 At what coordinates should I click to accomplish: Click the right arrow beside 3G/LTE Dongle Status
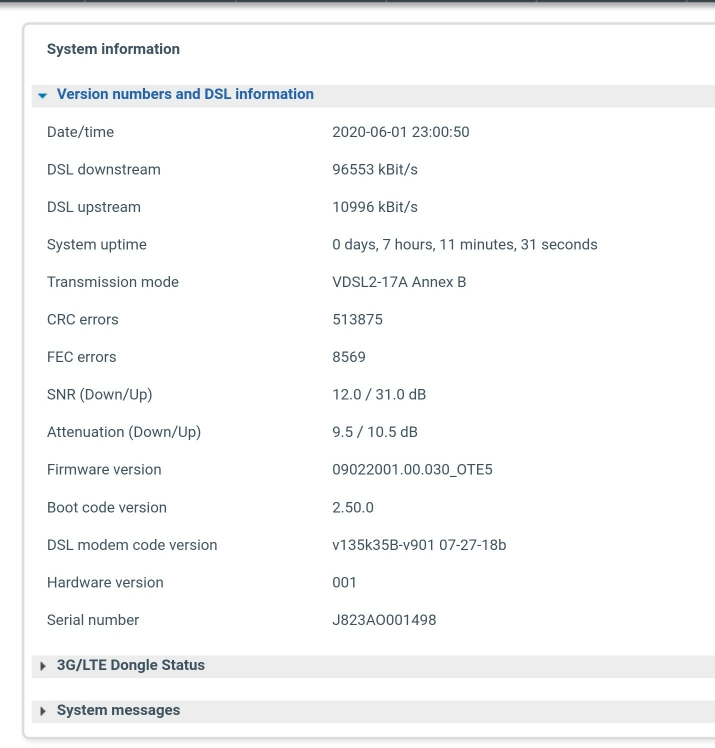tap(43, 666)
